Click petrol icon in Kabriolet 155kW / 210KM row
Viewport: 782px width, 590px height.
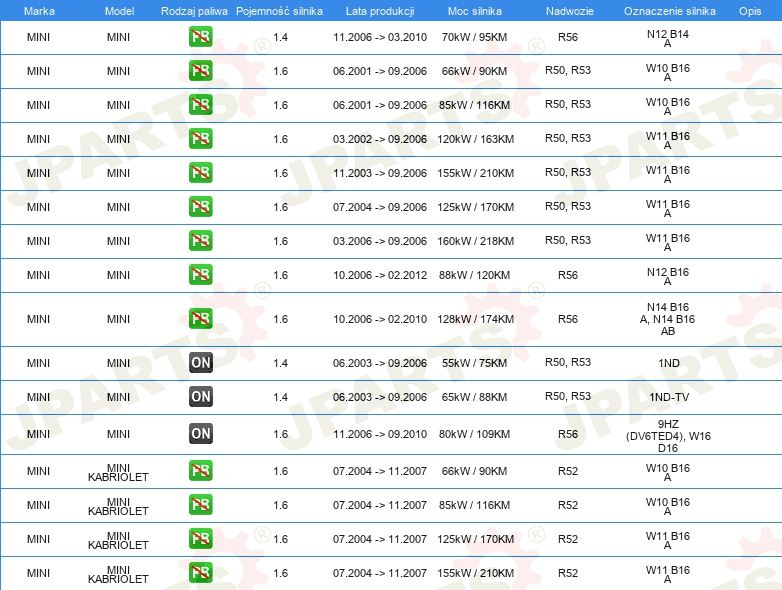(200, 573)
